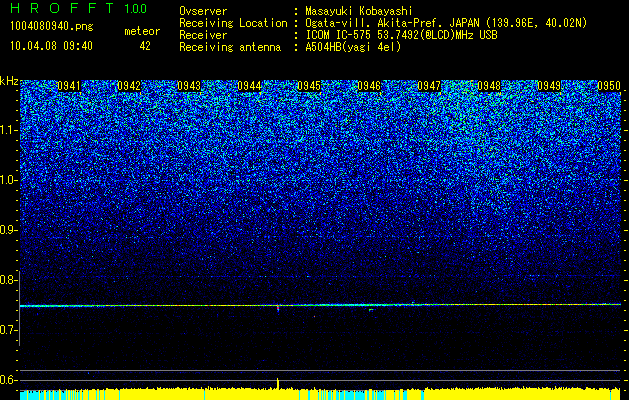This screenshot has height=400, width=629.
Task: Click the meteor echo spike below carrier line
Action: pos(278,309)
